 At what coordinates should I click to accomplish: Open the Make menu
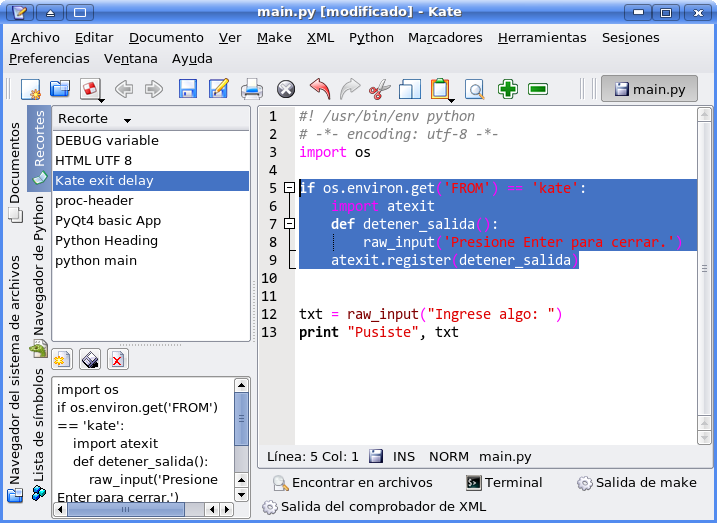click(x=274, y=37)
